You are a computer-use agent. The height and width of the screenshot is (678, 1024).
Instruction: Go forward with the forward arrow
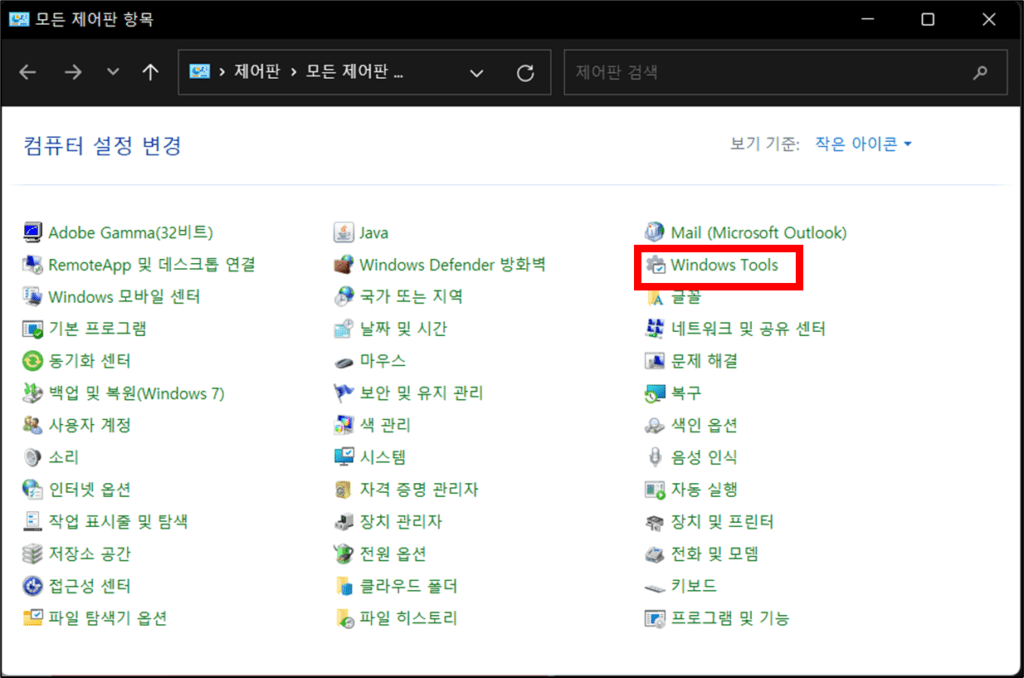pos(73,72)
